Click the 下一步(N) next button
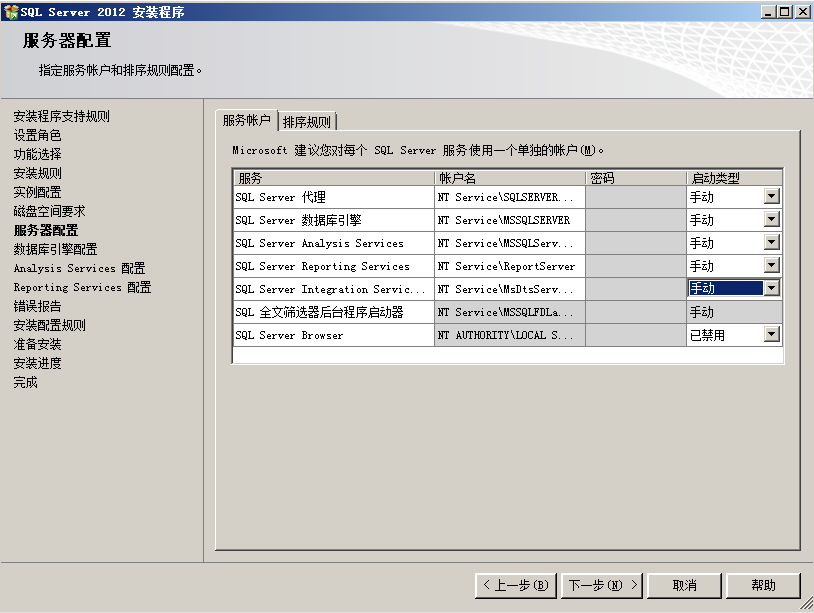This screenshot has width=814, height=613. click(x=602, y=585)
